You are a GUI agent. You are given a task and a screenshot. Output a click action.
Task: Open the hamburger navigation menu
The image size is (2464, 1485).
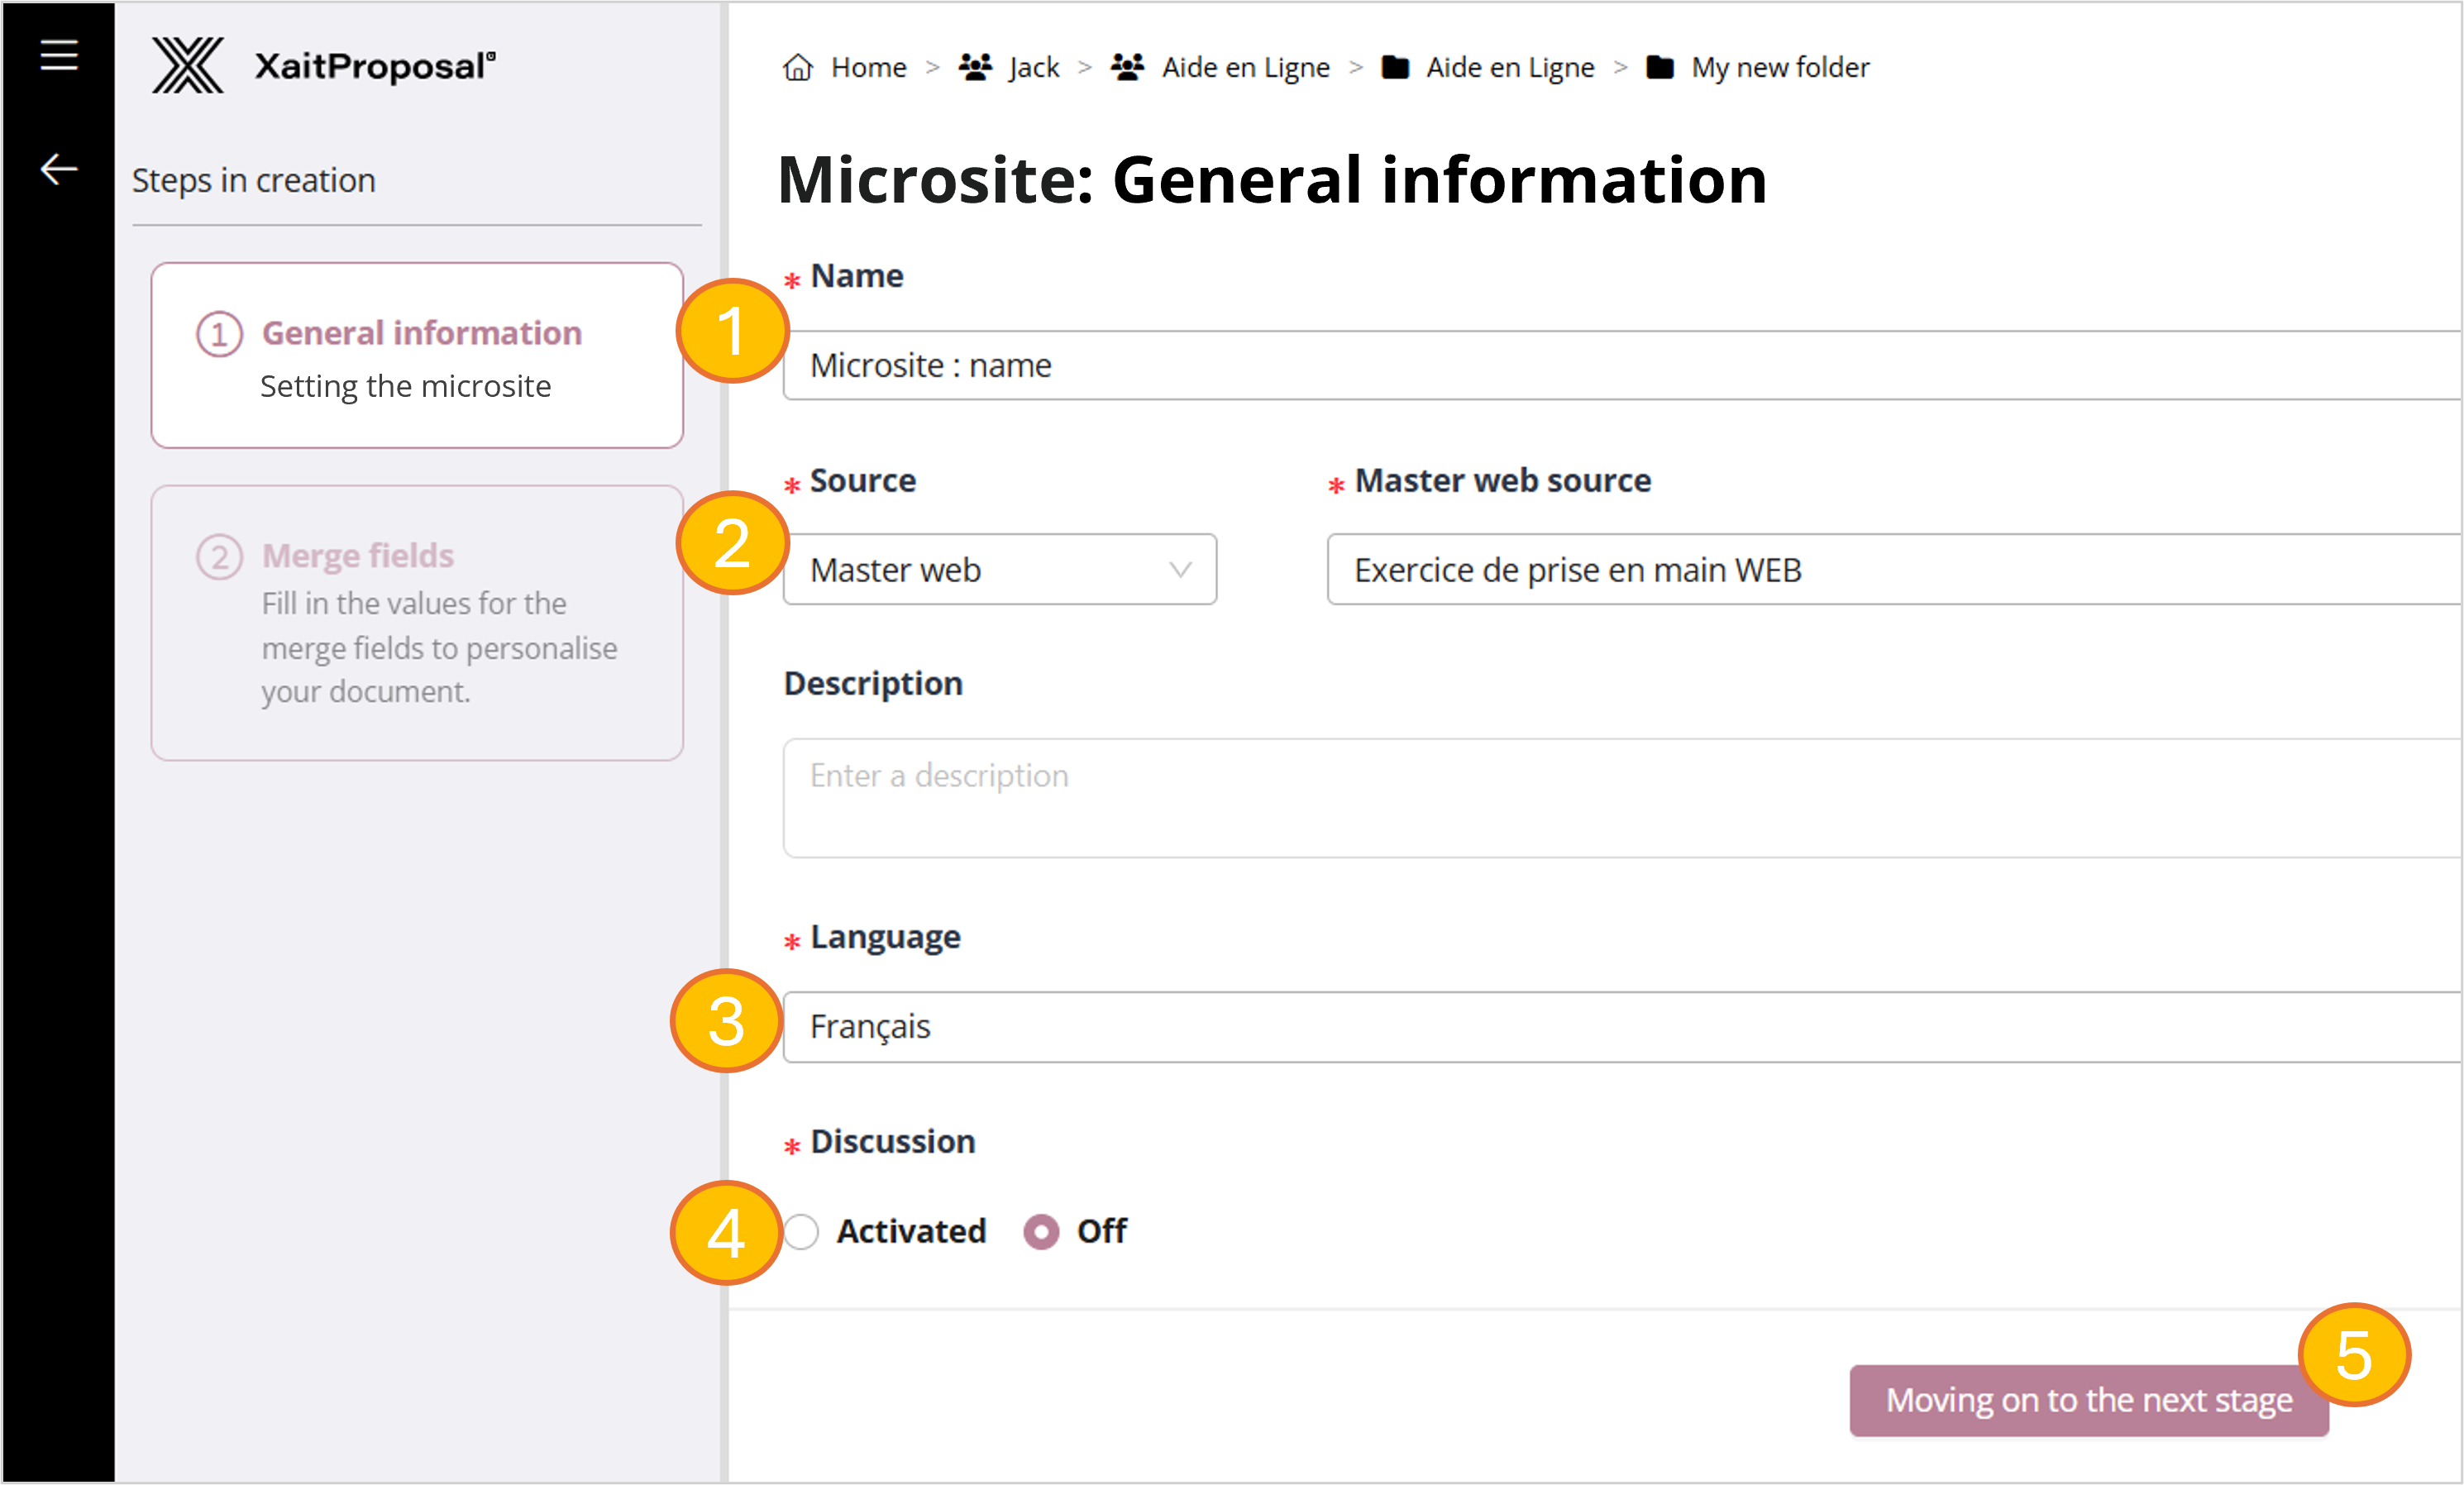57,55
